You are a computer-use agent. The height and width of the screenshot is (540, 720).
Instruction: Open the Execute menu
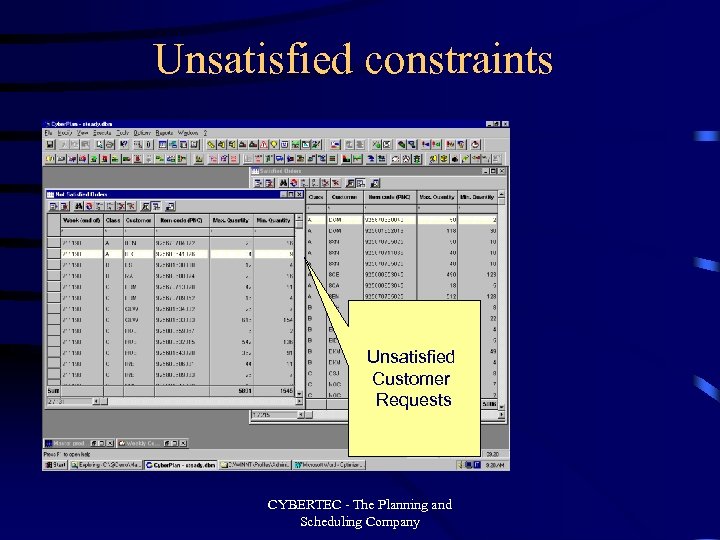coord(102,133)
